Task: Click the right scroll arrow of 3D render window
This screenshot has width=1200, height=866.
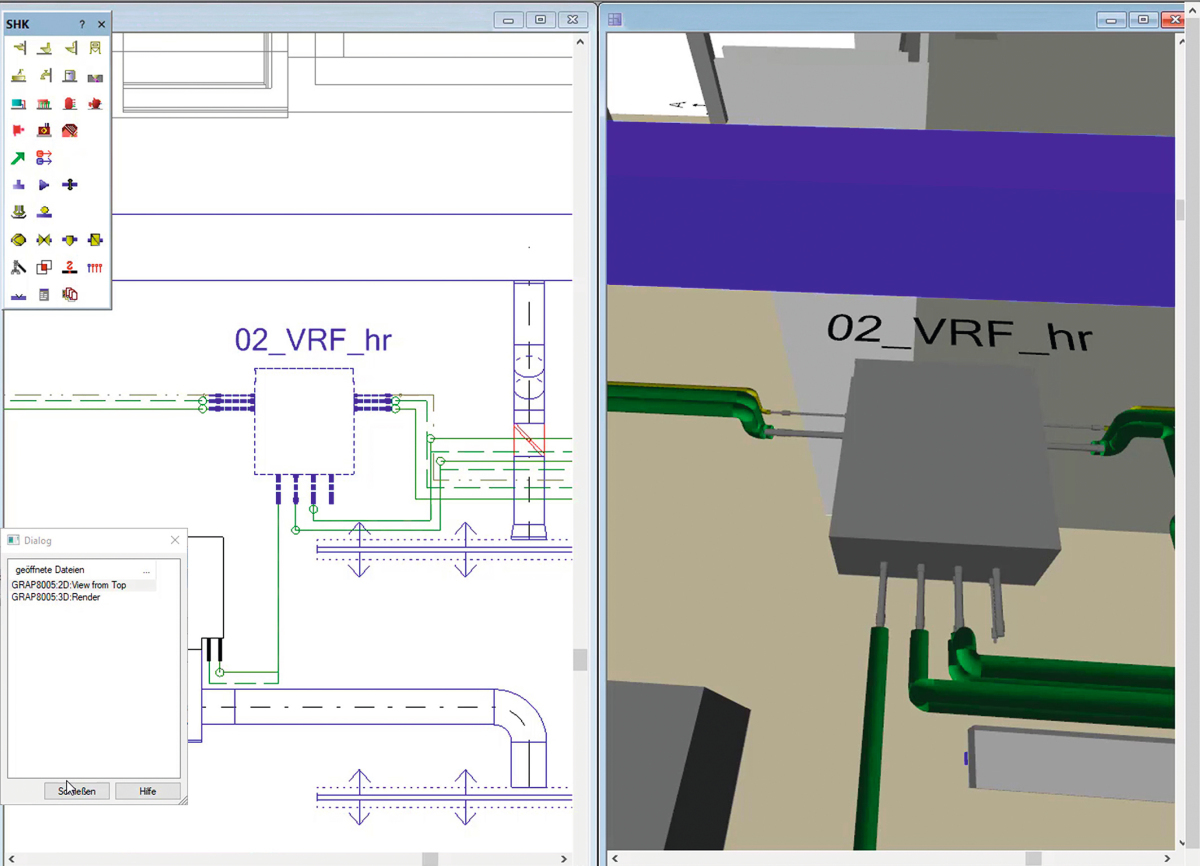Action: [x=1167, y=858]
